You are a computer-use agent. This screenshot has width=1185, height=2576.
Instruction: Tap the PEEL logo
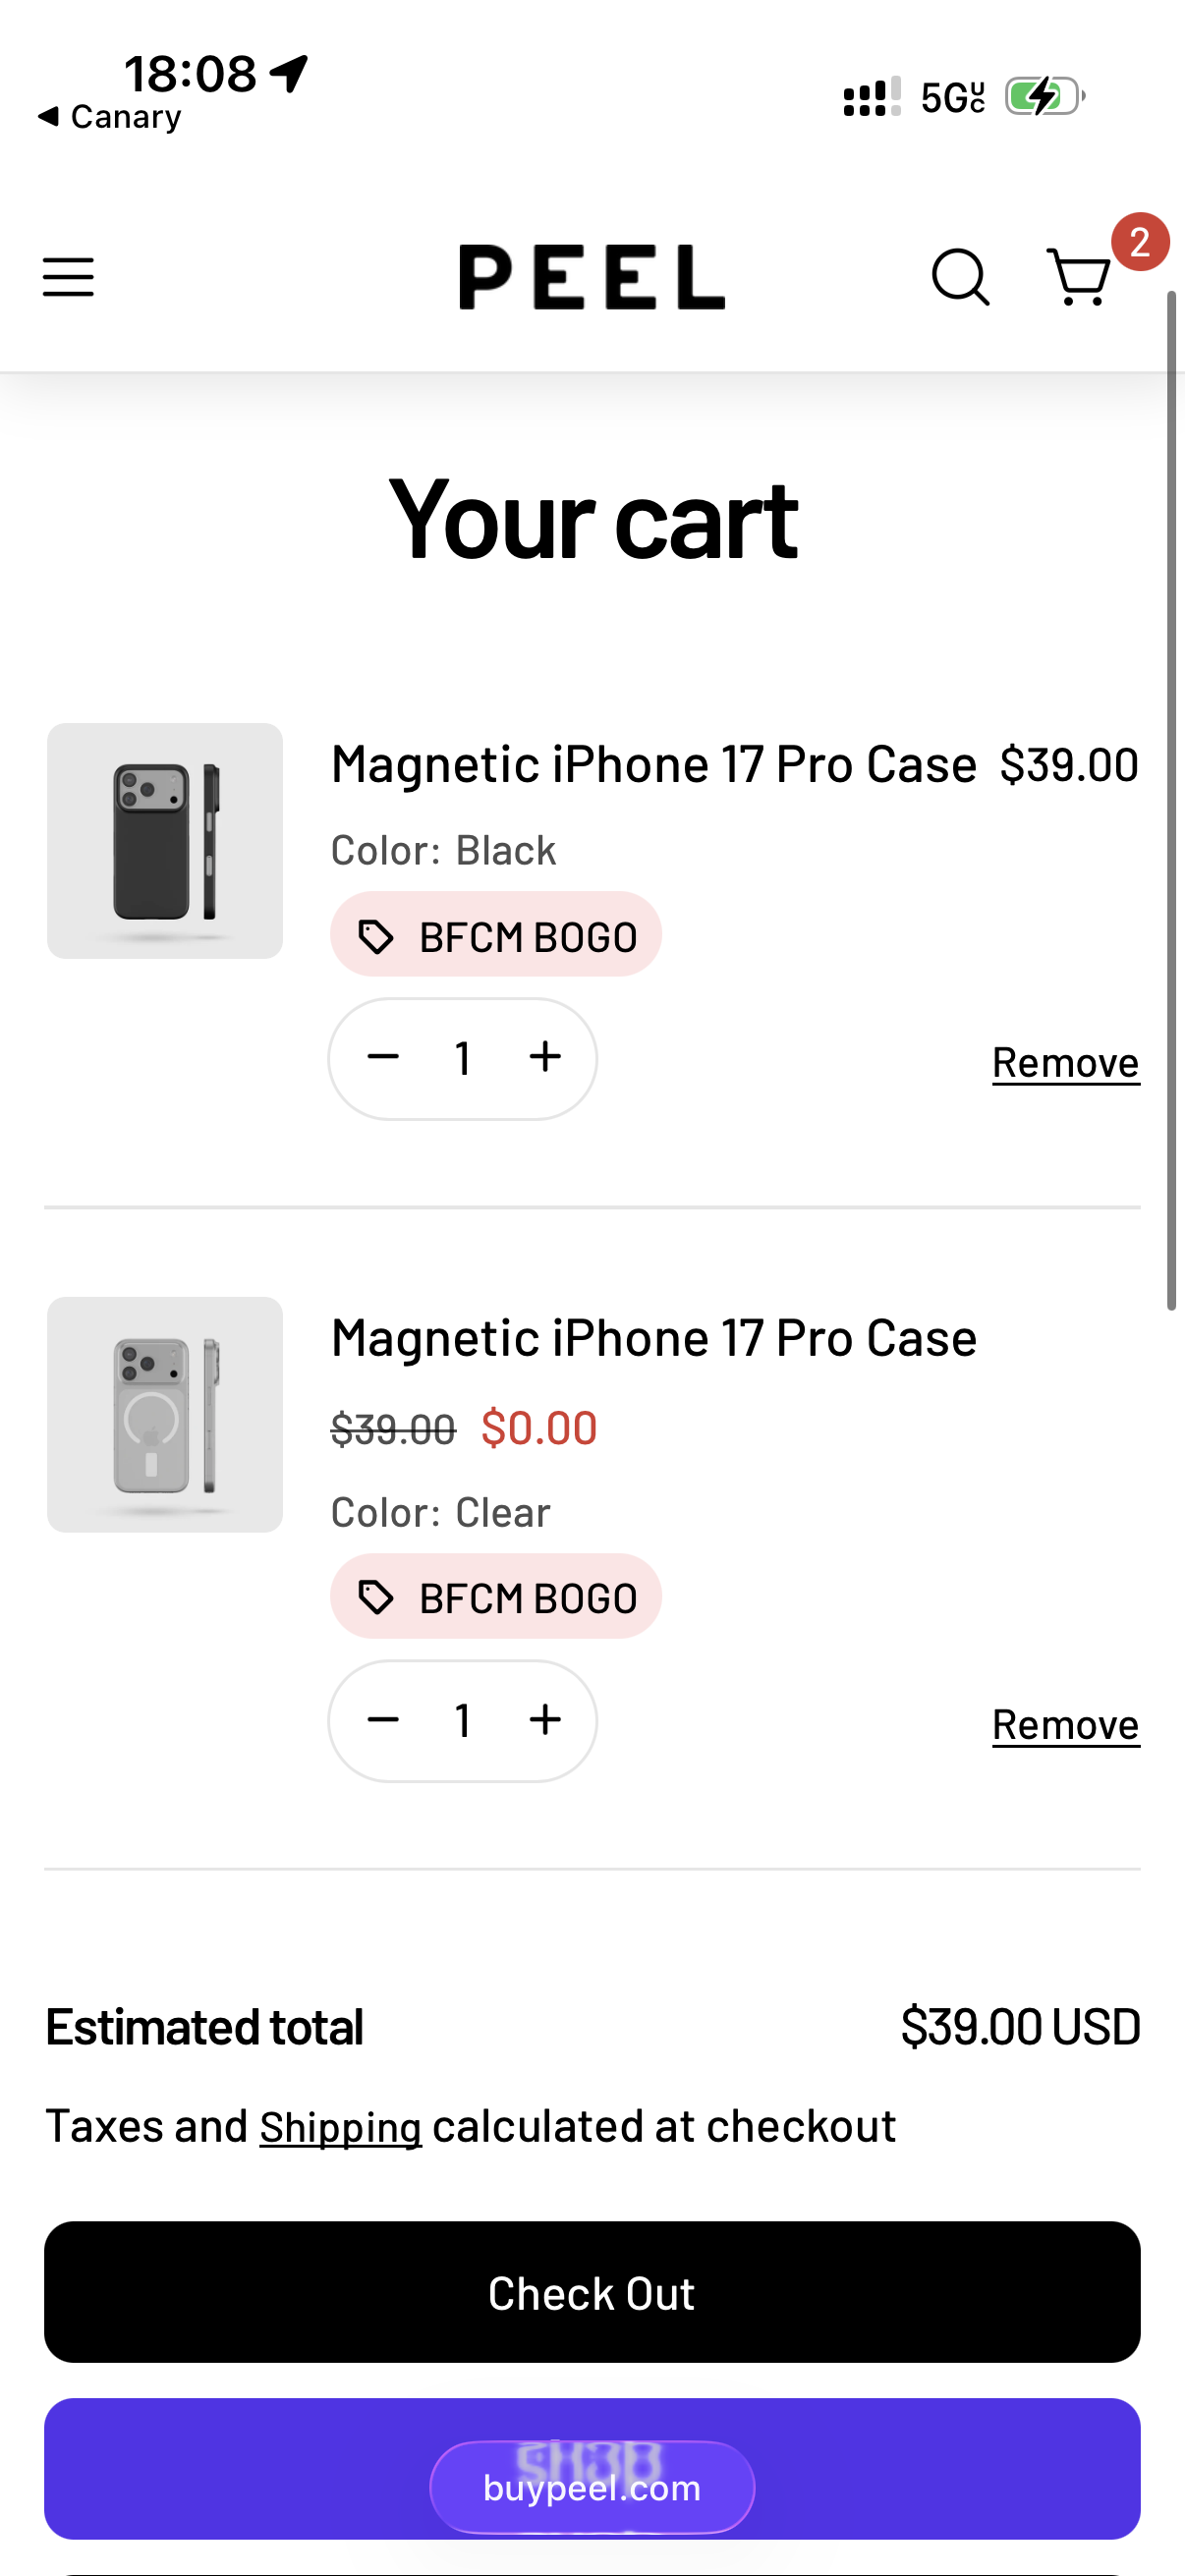click(592, 277)
